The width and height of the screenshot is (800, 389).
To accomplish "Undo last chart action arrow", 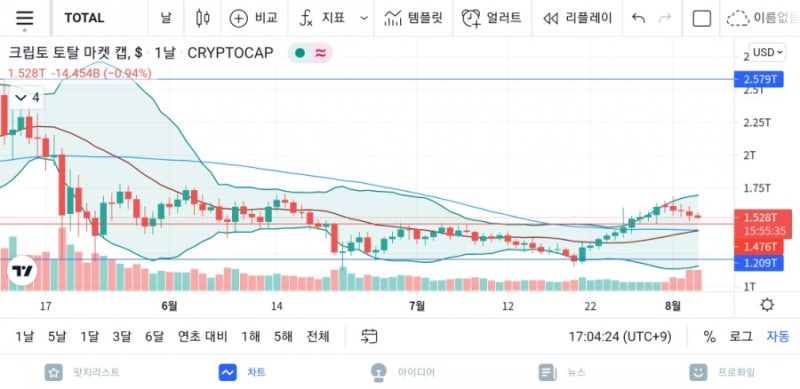I will point(638,18).
